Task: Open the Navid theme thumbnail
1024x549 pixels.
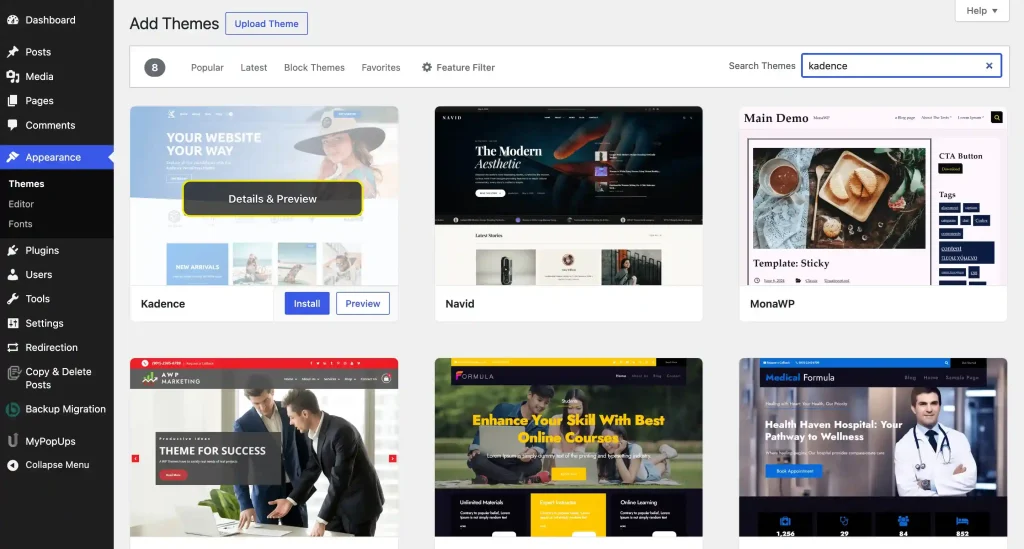Action: click(569, 196)
